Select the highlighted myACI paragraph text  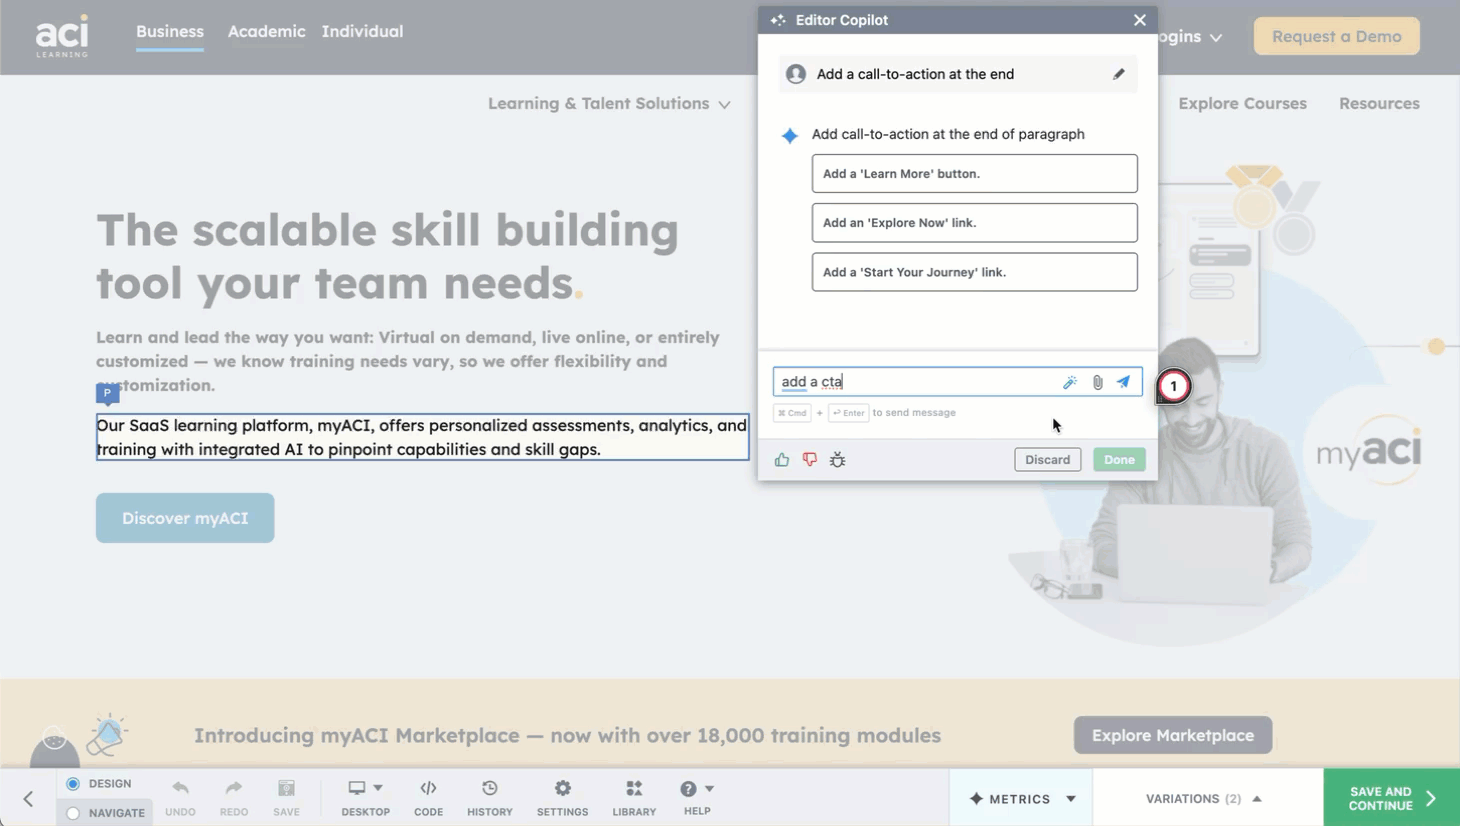(422, 437)
